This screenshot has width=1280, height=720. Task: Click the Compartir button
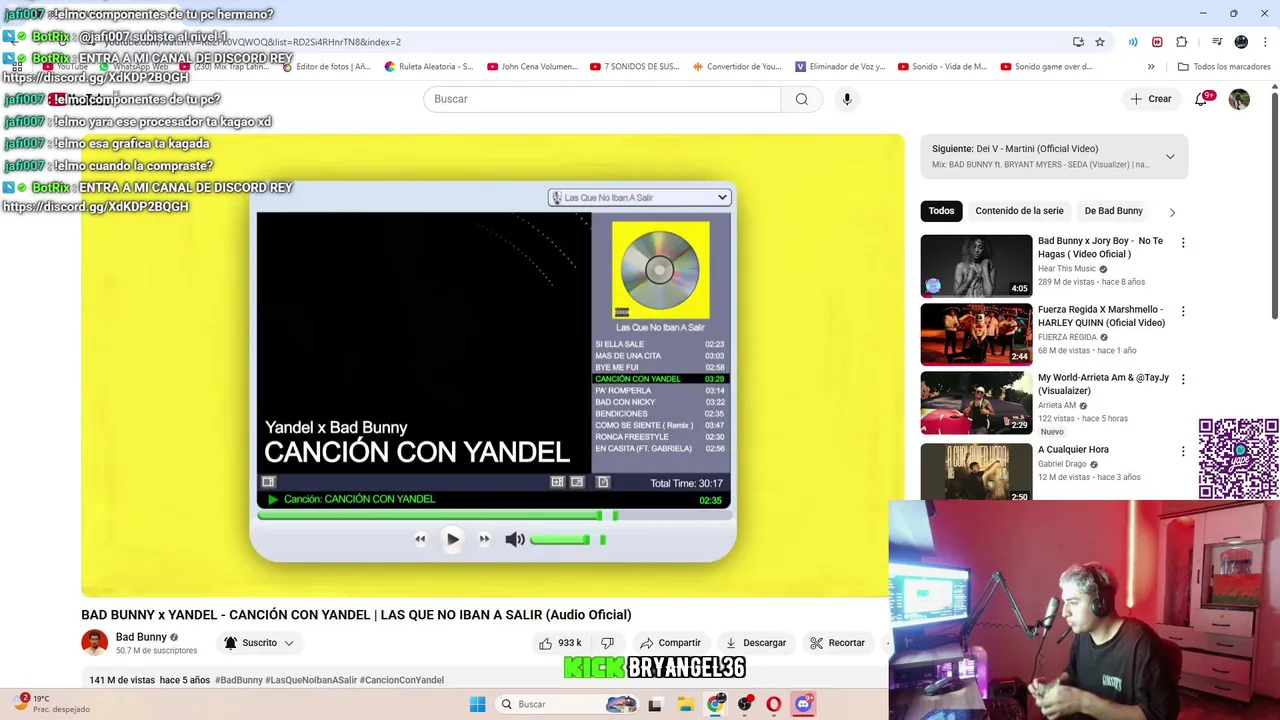point(670,643)
